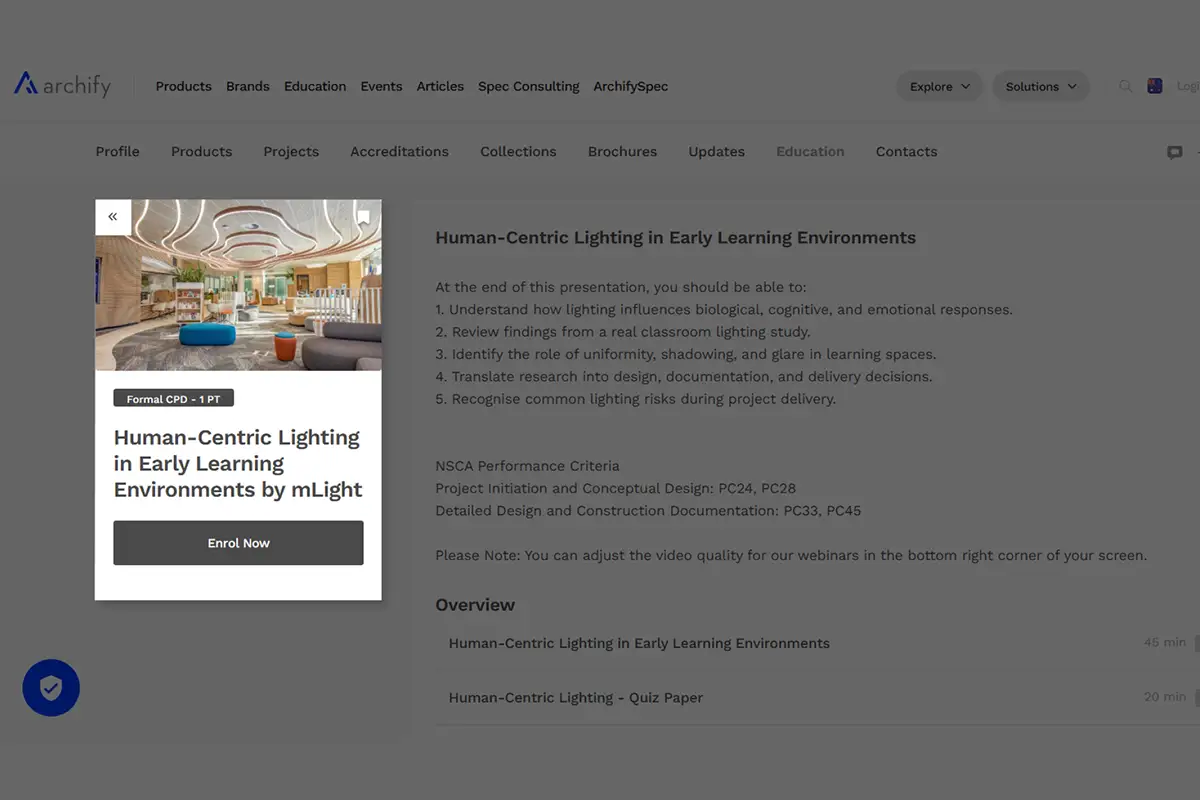
Task: Switch to the Updates tab
Action: click(x=716, y=152)
